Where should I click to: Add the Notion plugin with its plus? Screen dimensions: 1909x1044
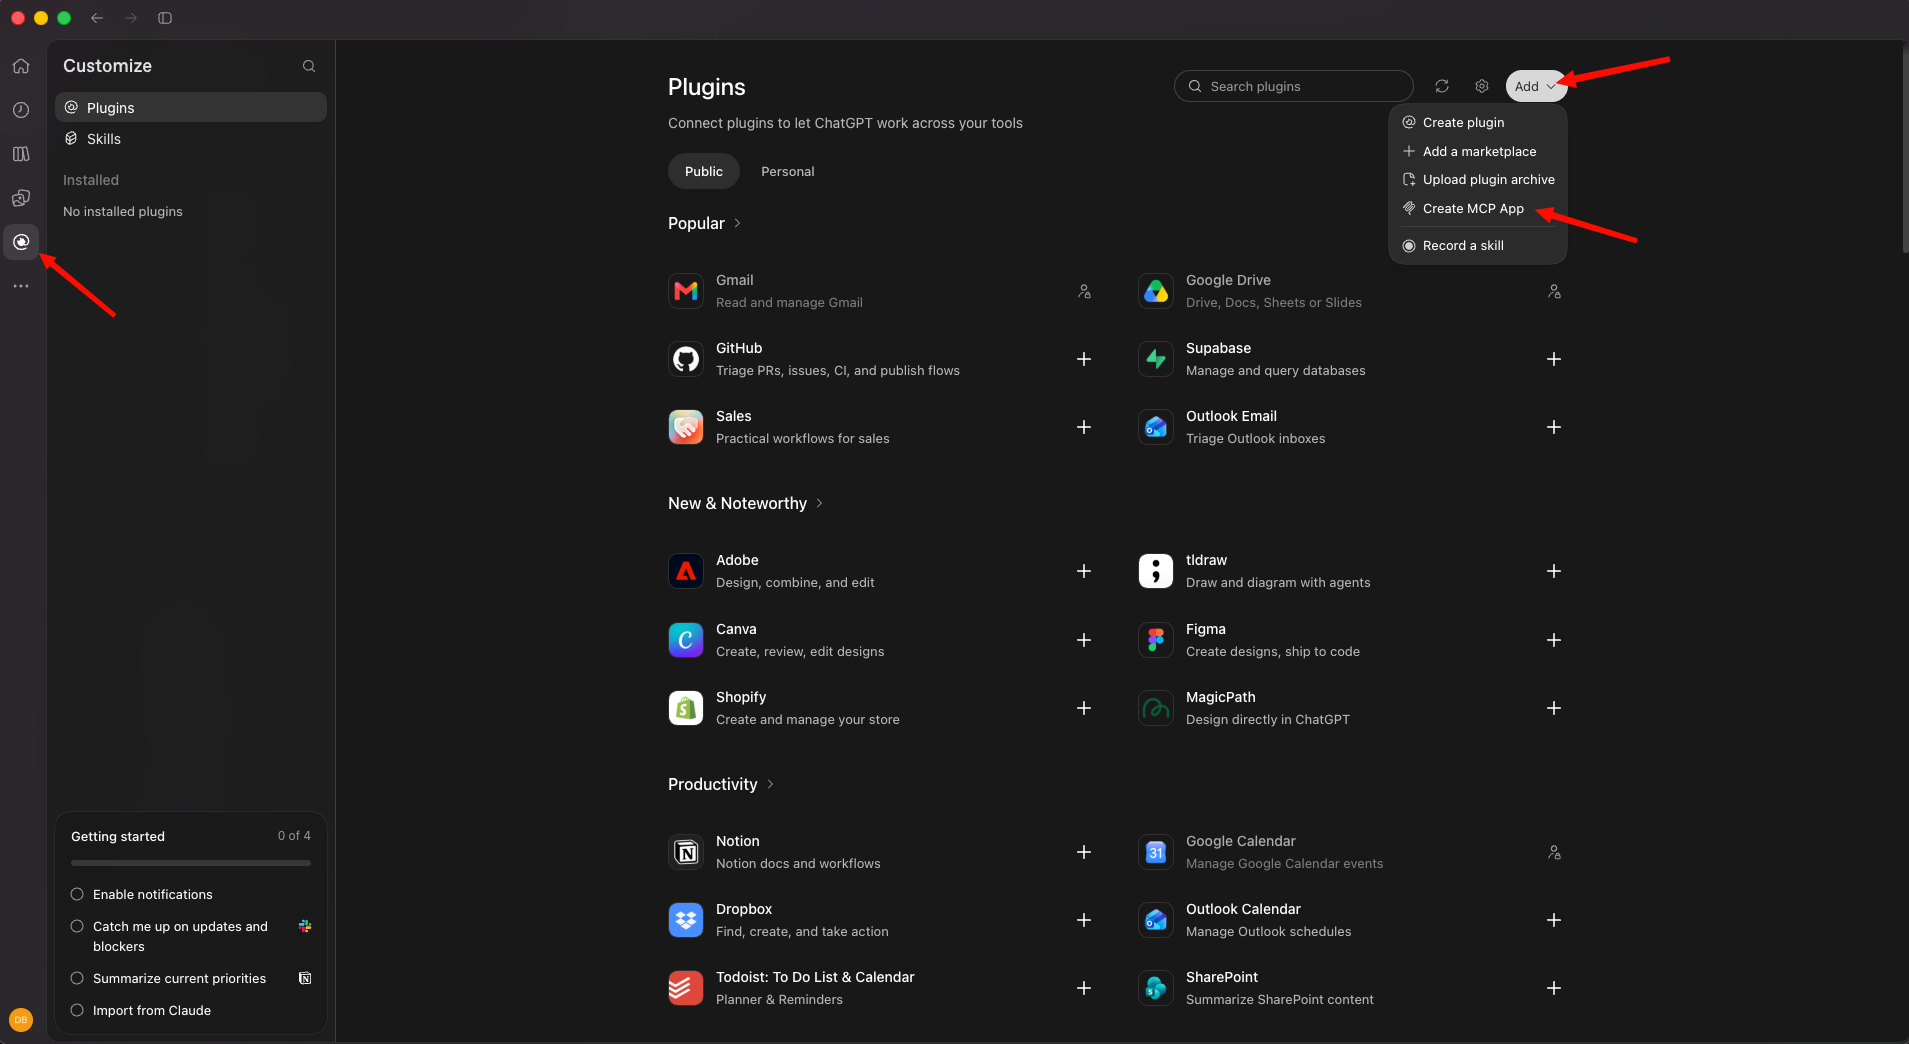point(1084,852)
